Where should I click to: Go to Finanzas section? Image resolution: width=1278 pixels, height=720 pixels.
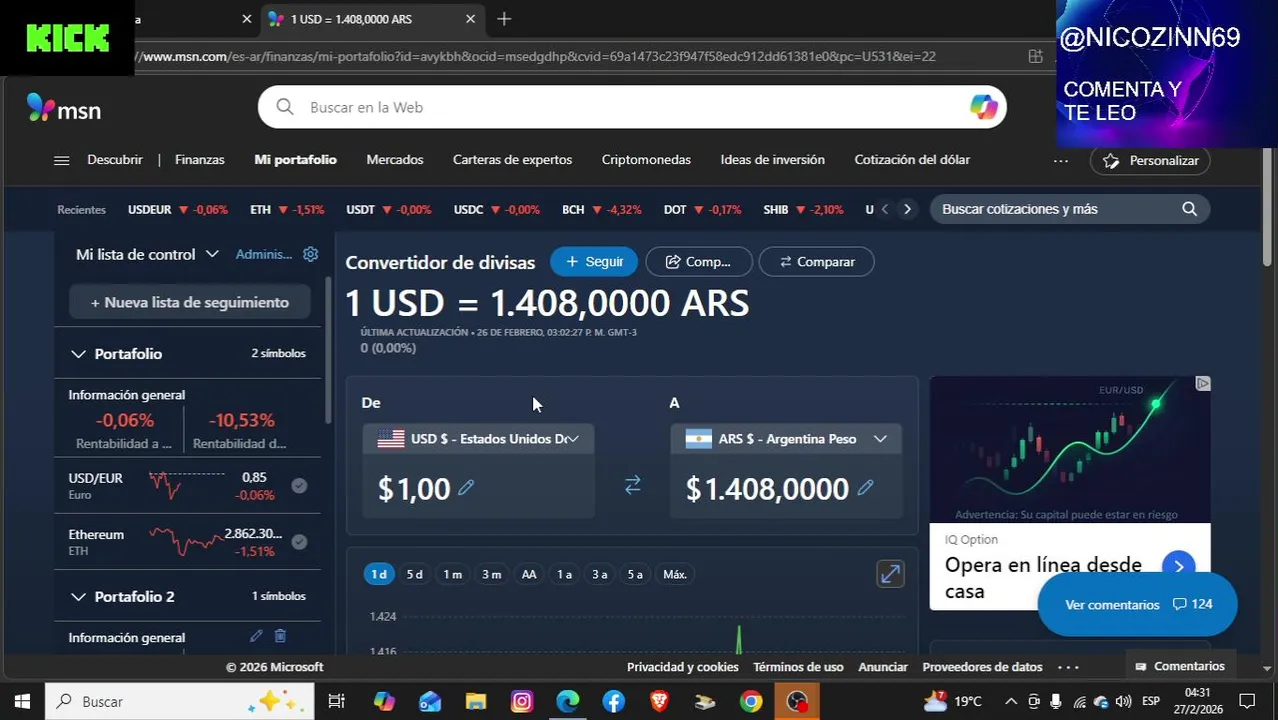click(x=200, y=160)
